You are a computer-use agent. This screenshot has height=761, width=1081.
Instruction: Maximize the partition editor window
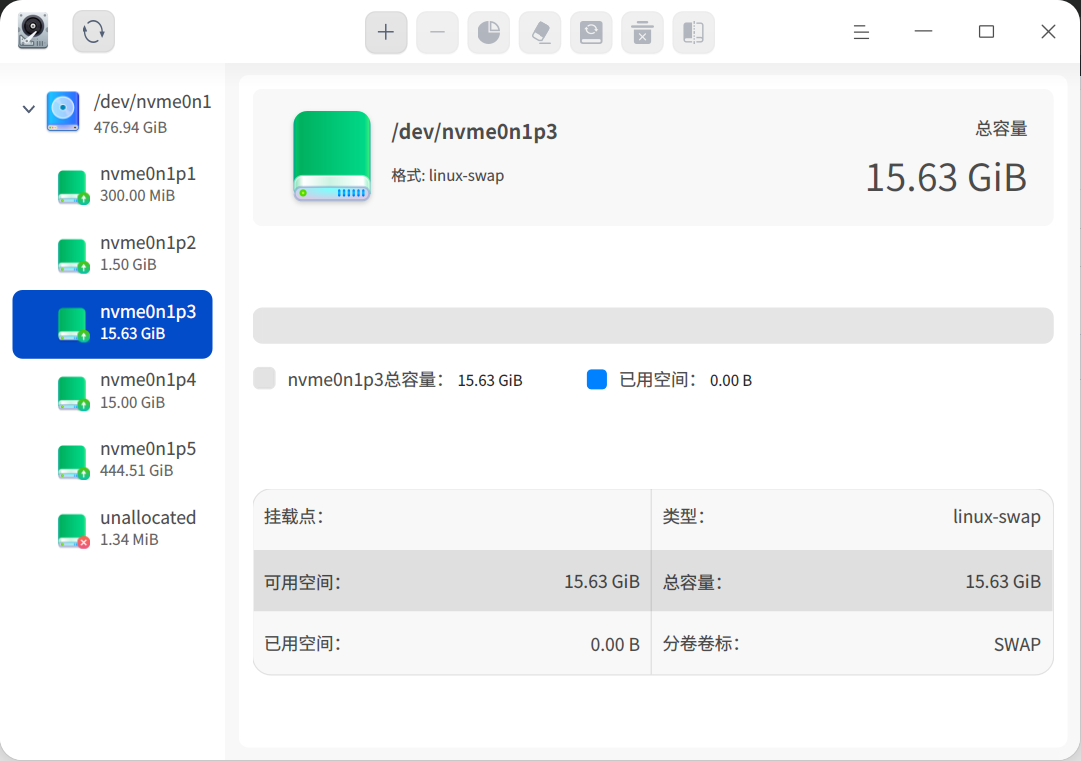(x=987, y=32)
